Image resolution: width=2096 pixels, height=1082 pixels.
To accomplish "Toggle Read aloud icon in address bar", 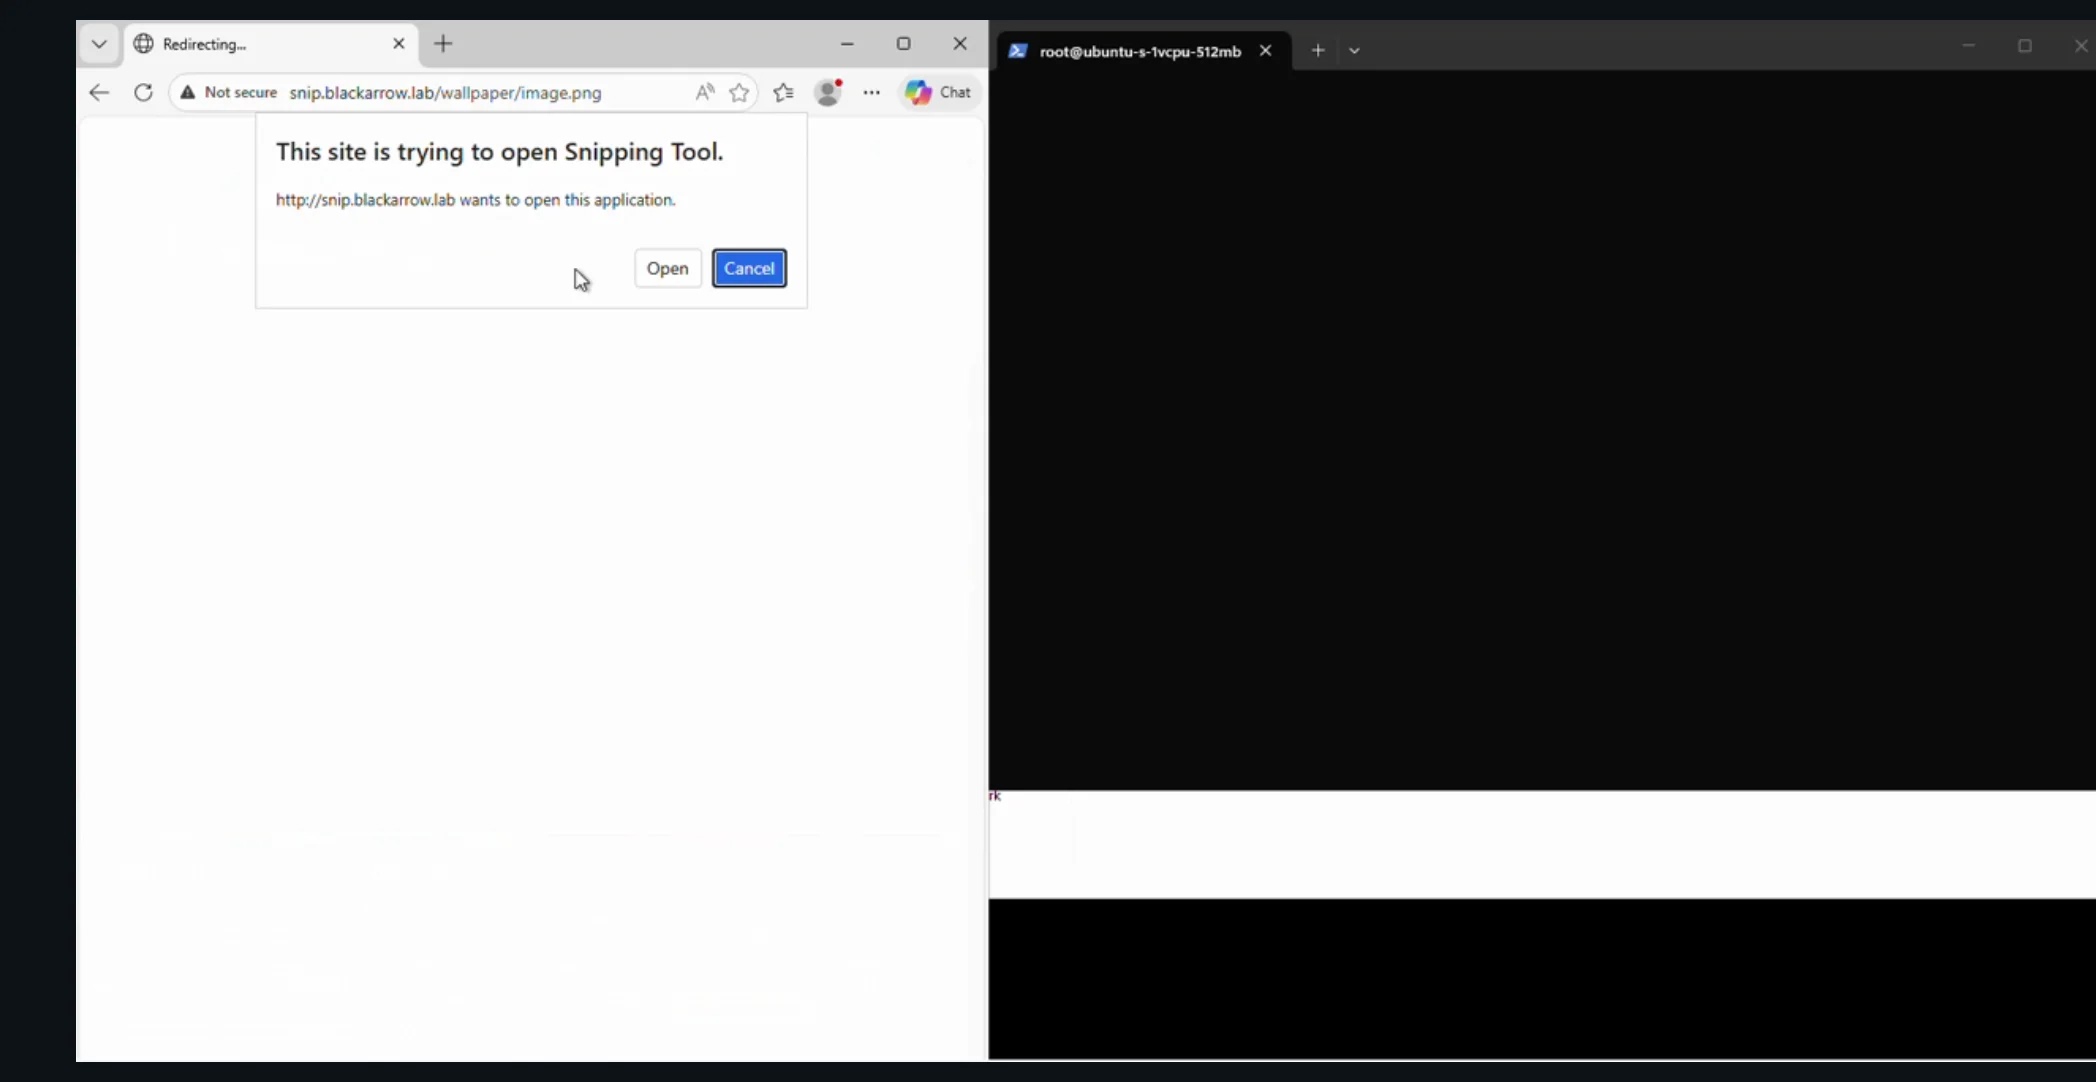I will click(x=705, y=93).
